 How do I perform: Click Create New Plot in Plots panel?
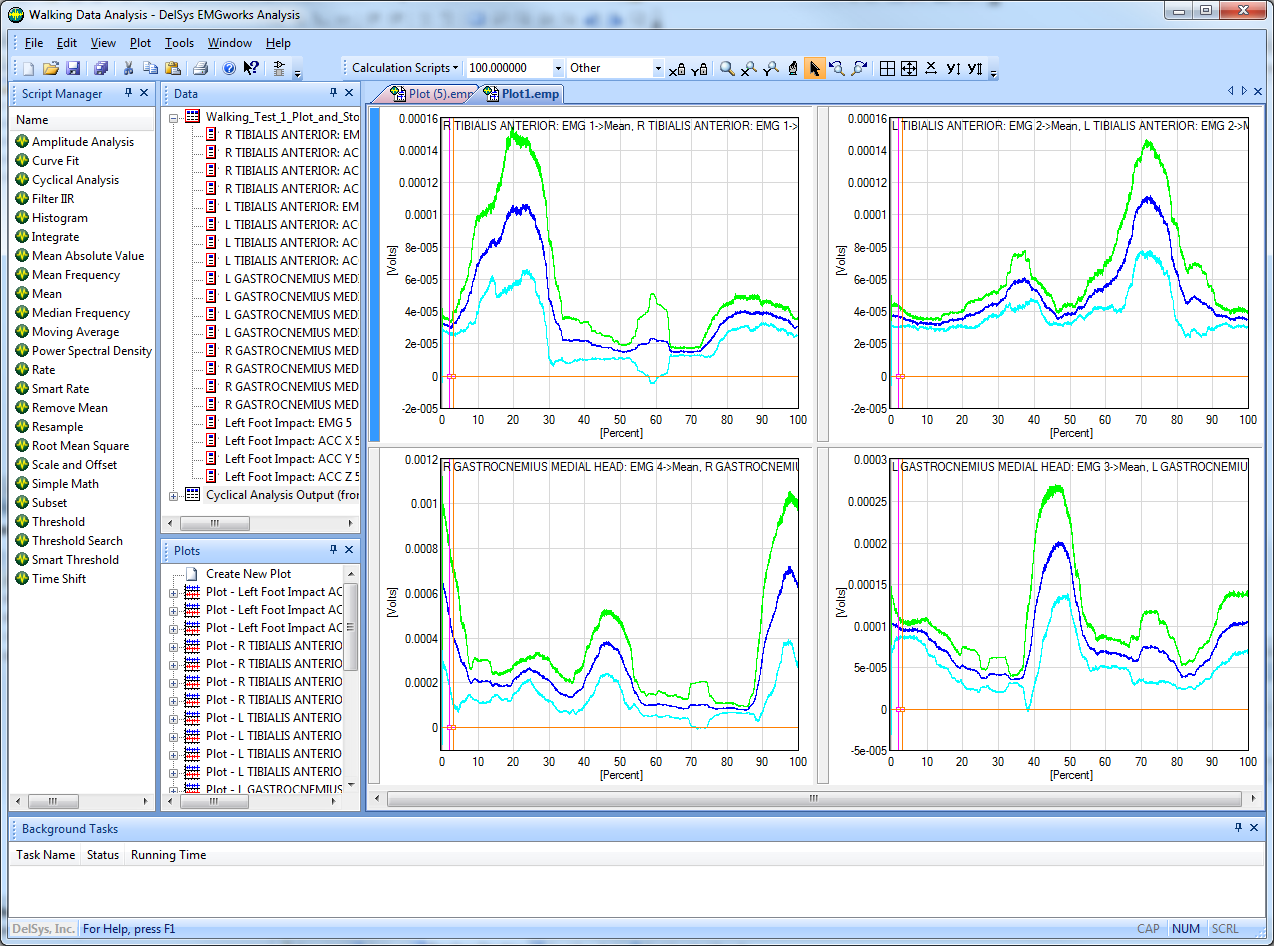248,574
